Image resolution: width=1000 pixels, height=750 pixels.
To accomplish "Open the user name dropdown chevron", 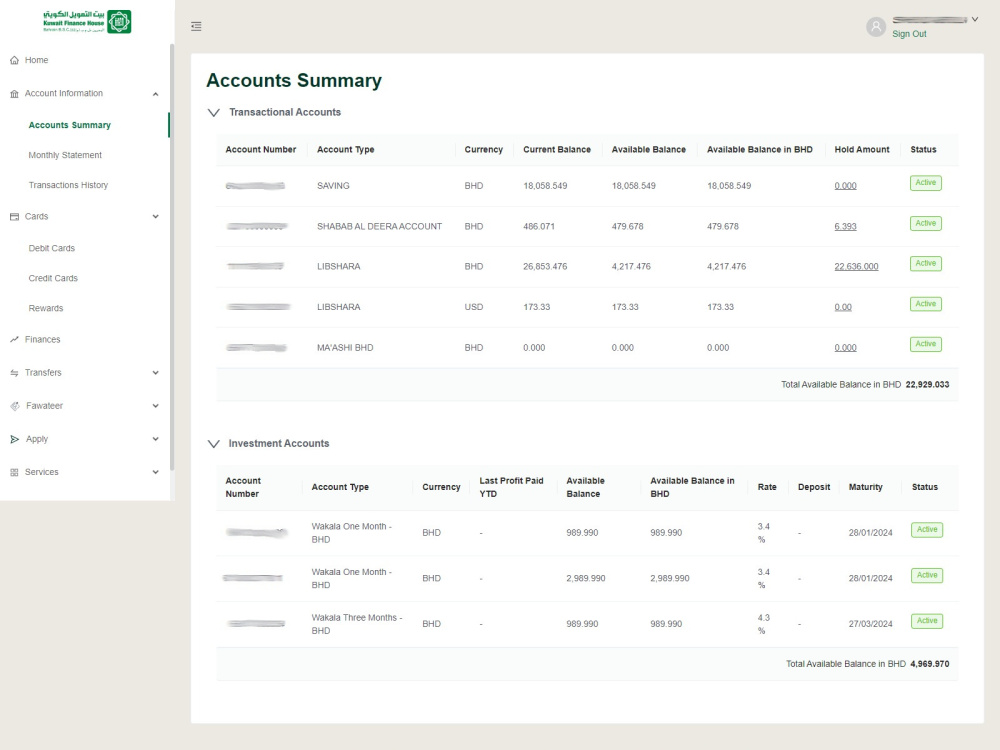I will click(x=974, y=19).
